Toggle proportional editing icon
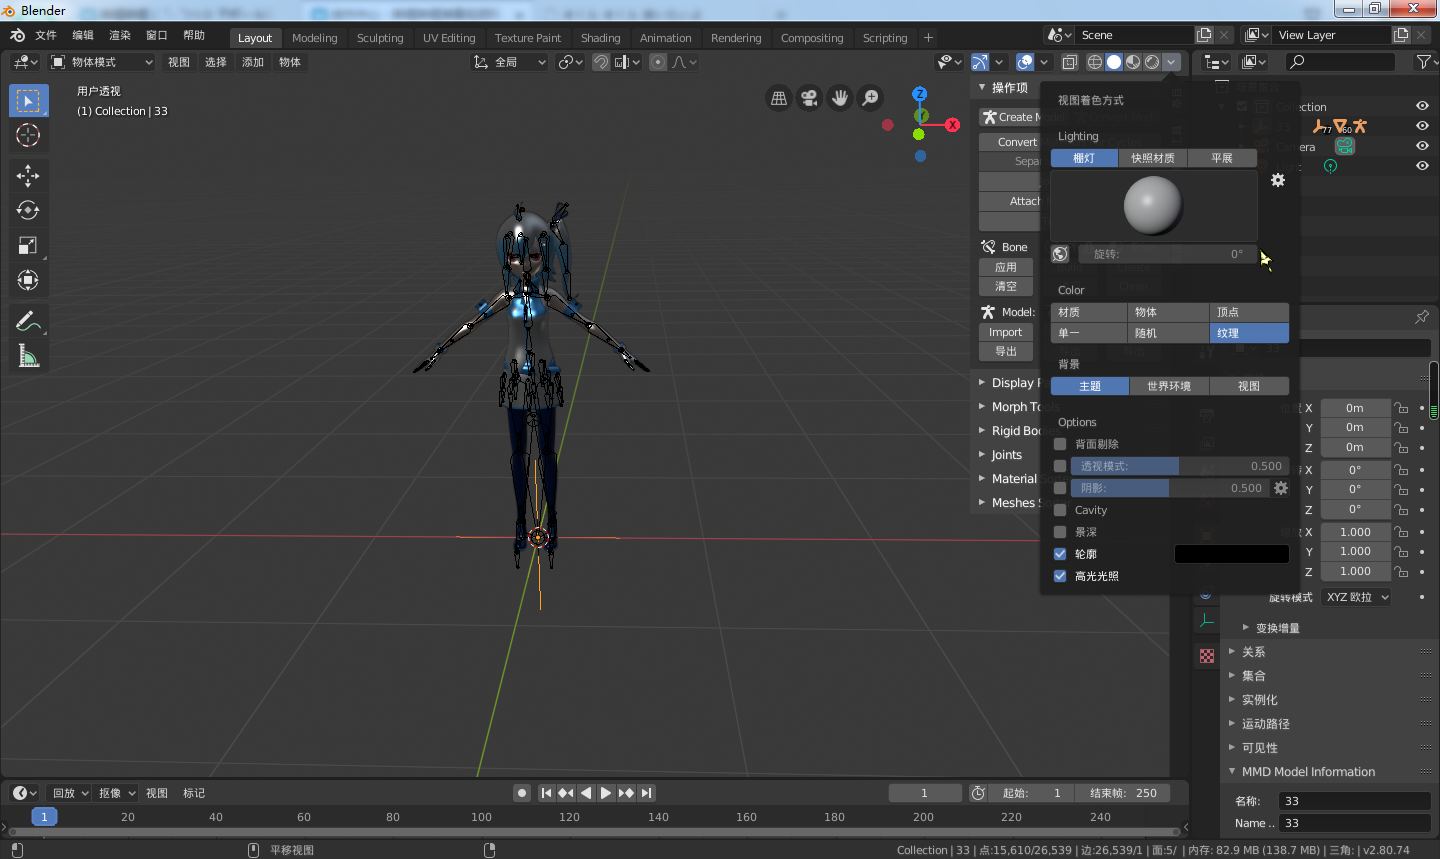Screen dimensions: 1440x859 pos(658,62)
